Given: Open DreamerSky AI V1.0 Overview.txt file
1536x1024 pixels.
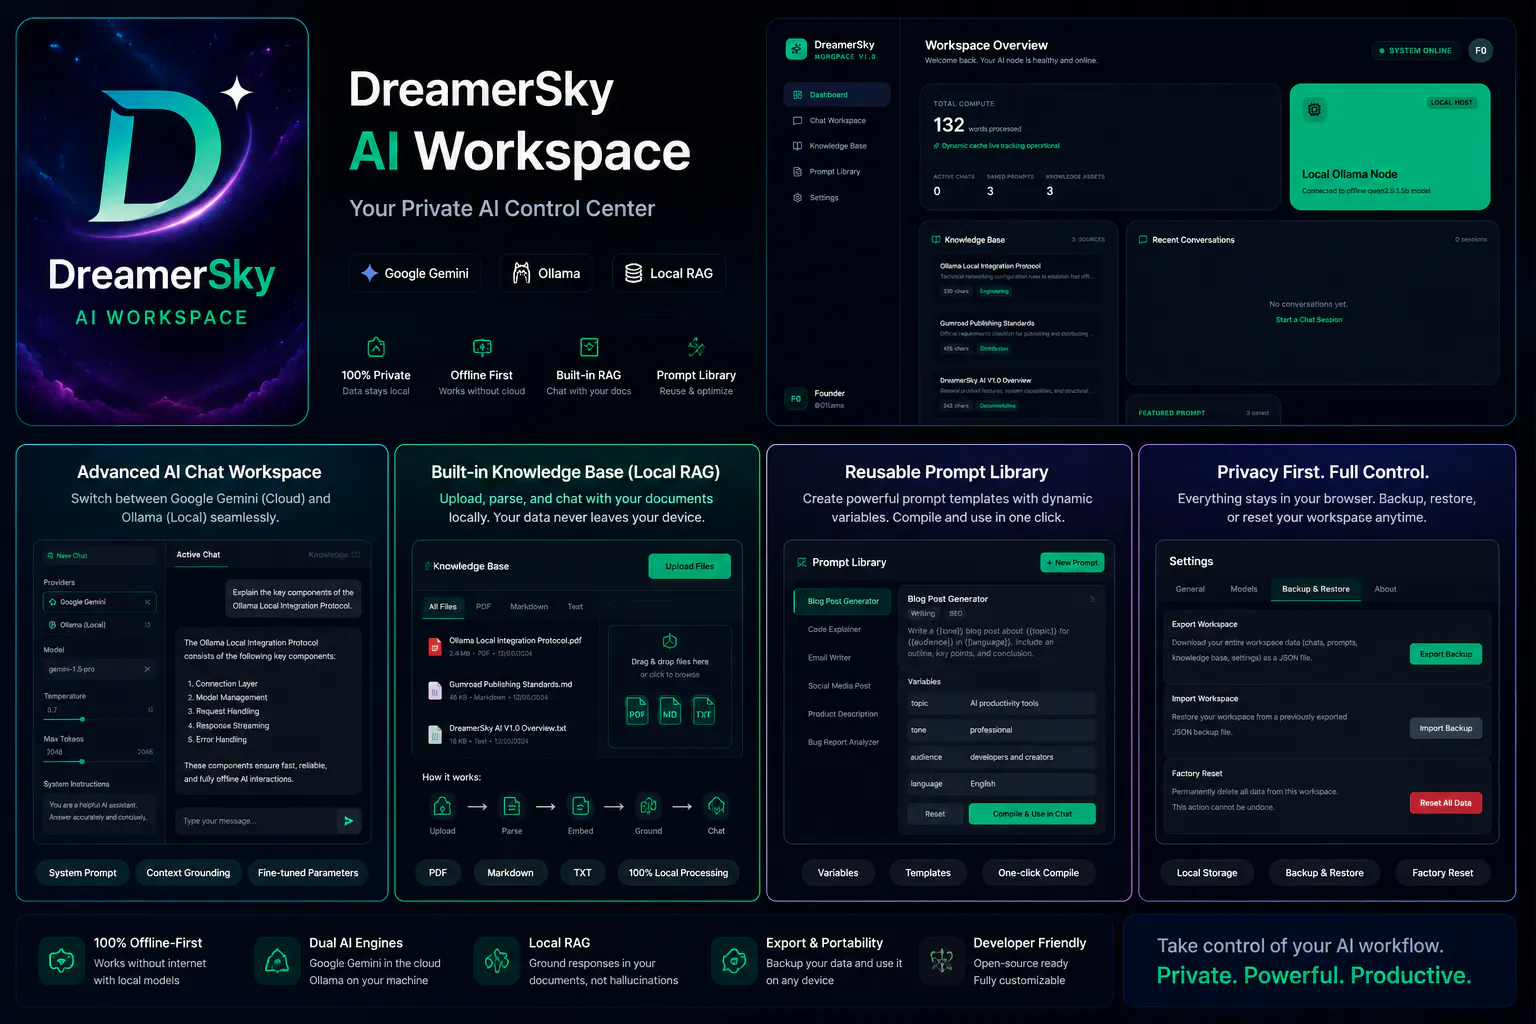Looking at the screenshot, I should click(509, 734).
